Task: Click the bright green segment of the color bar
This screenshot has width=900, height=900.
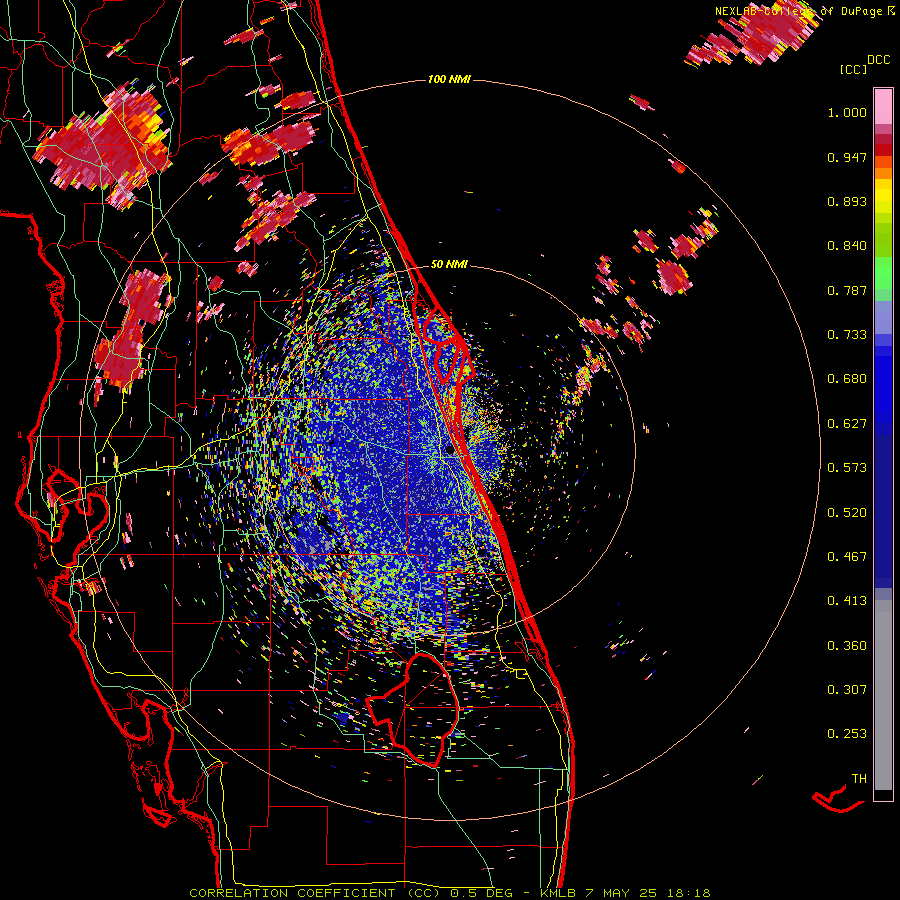Action: click(883, 272)
